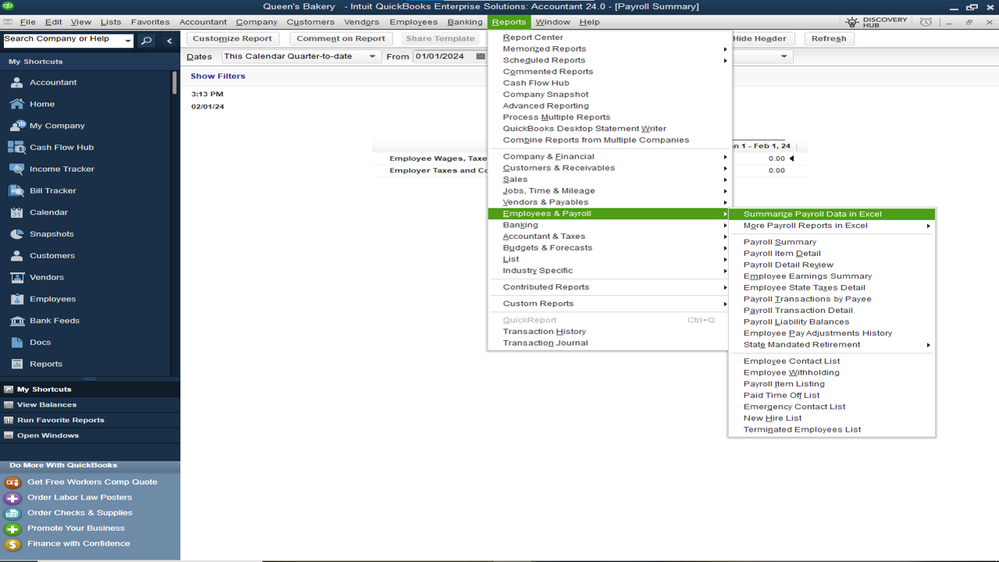Click the sidebar shortcuts scrollbar

174,83
